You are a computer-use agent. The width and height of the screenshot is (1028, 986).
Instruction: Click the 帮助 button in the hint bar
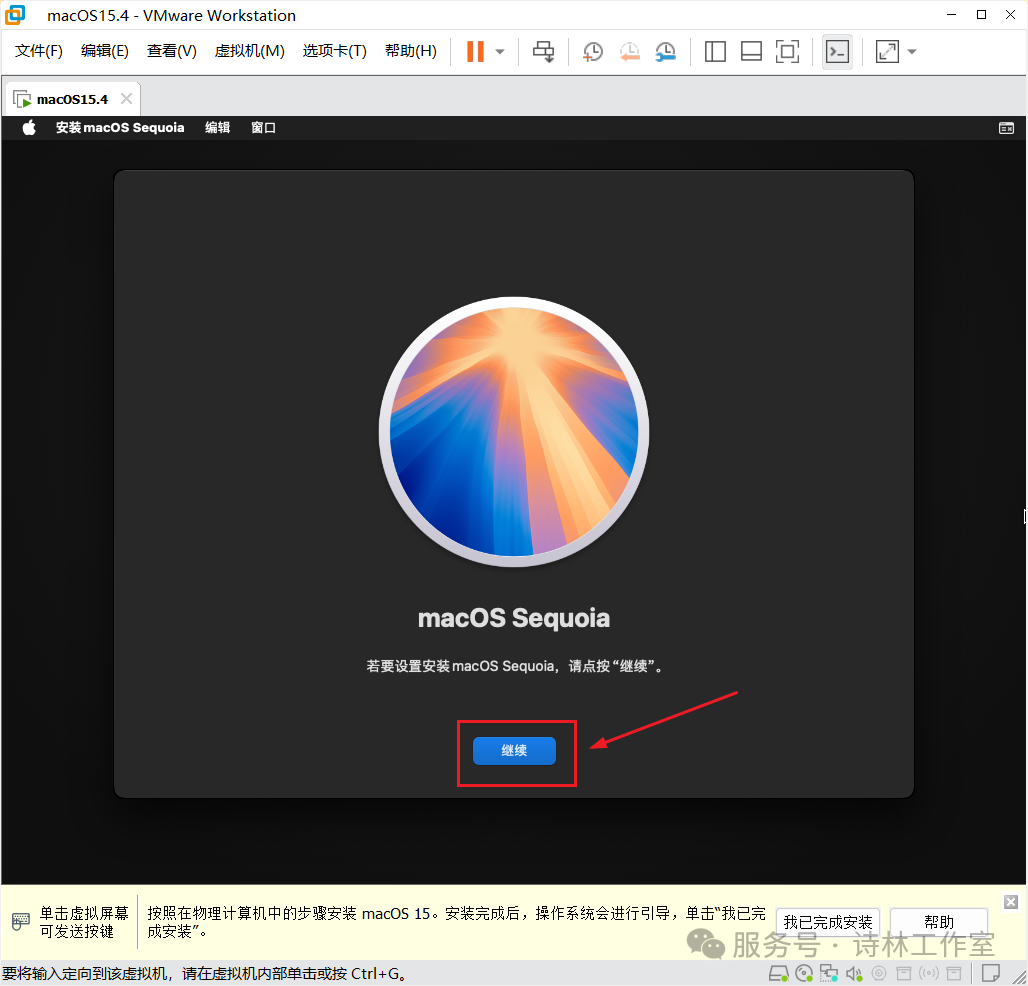(x=939, y=922)
